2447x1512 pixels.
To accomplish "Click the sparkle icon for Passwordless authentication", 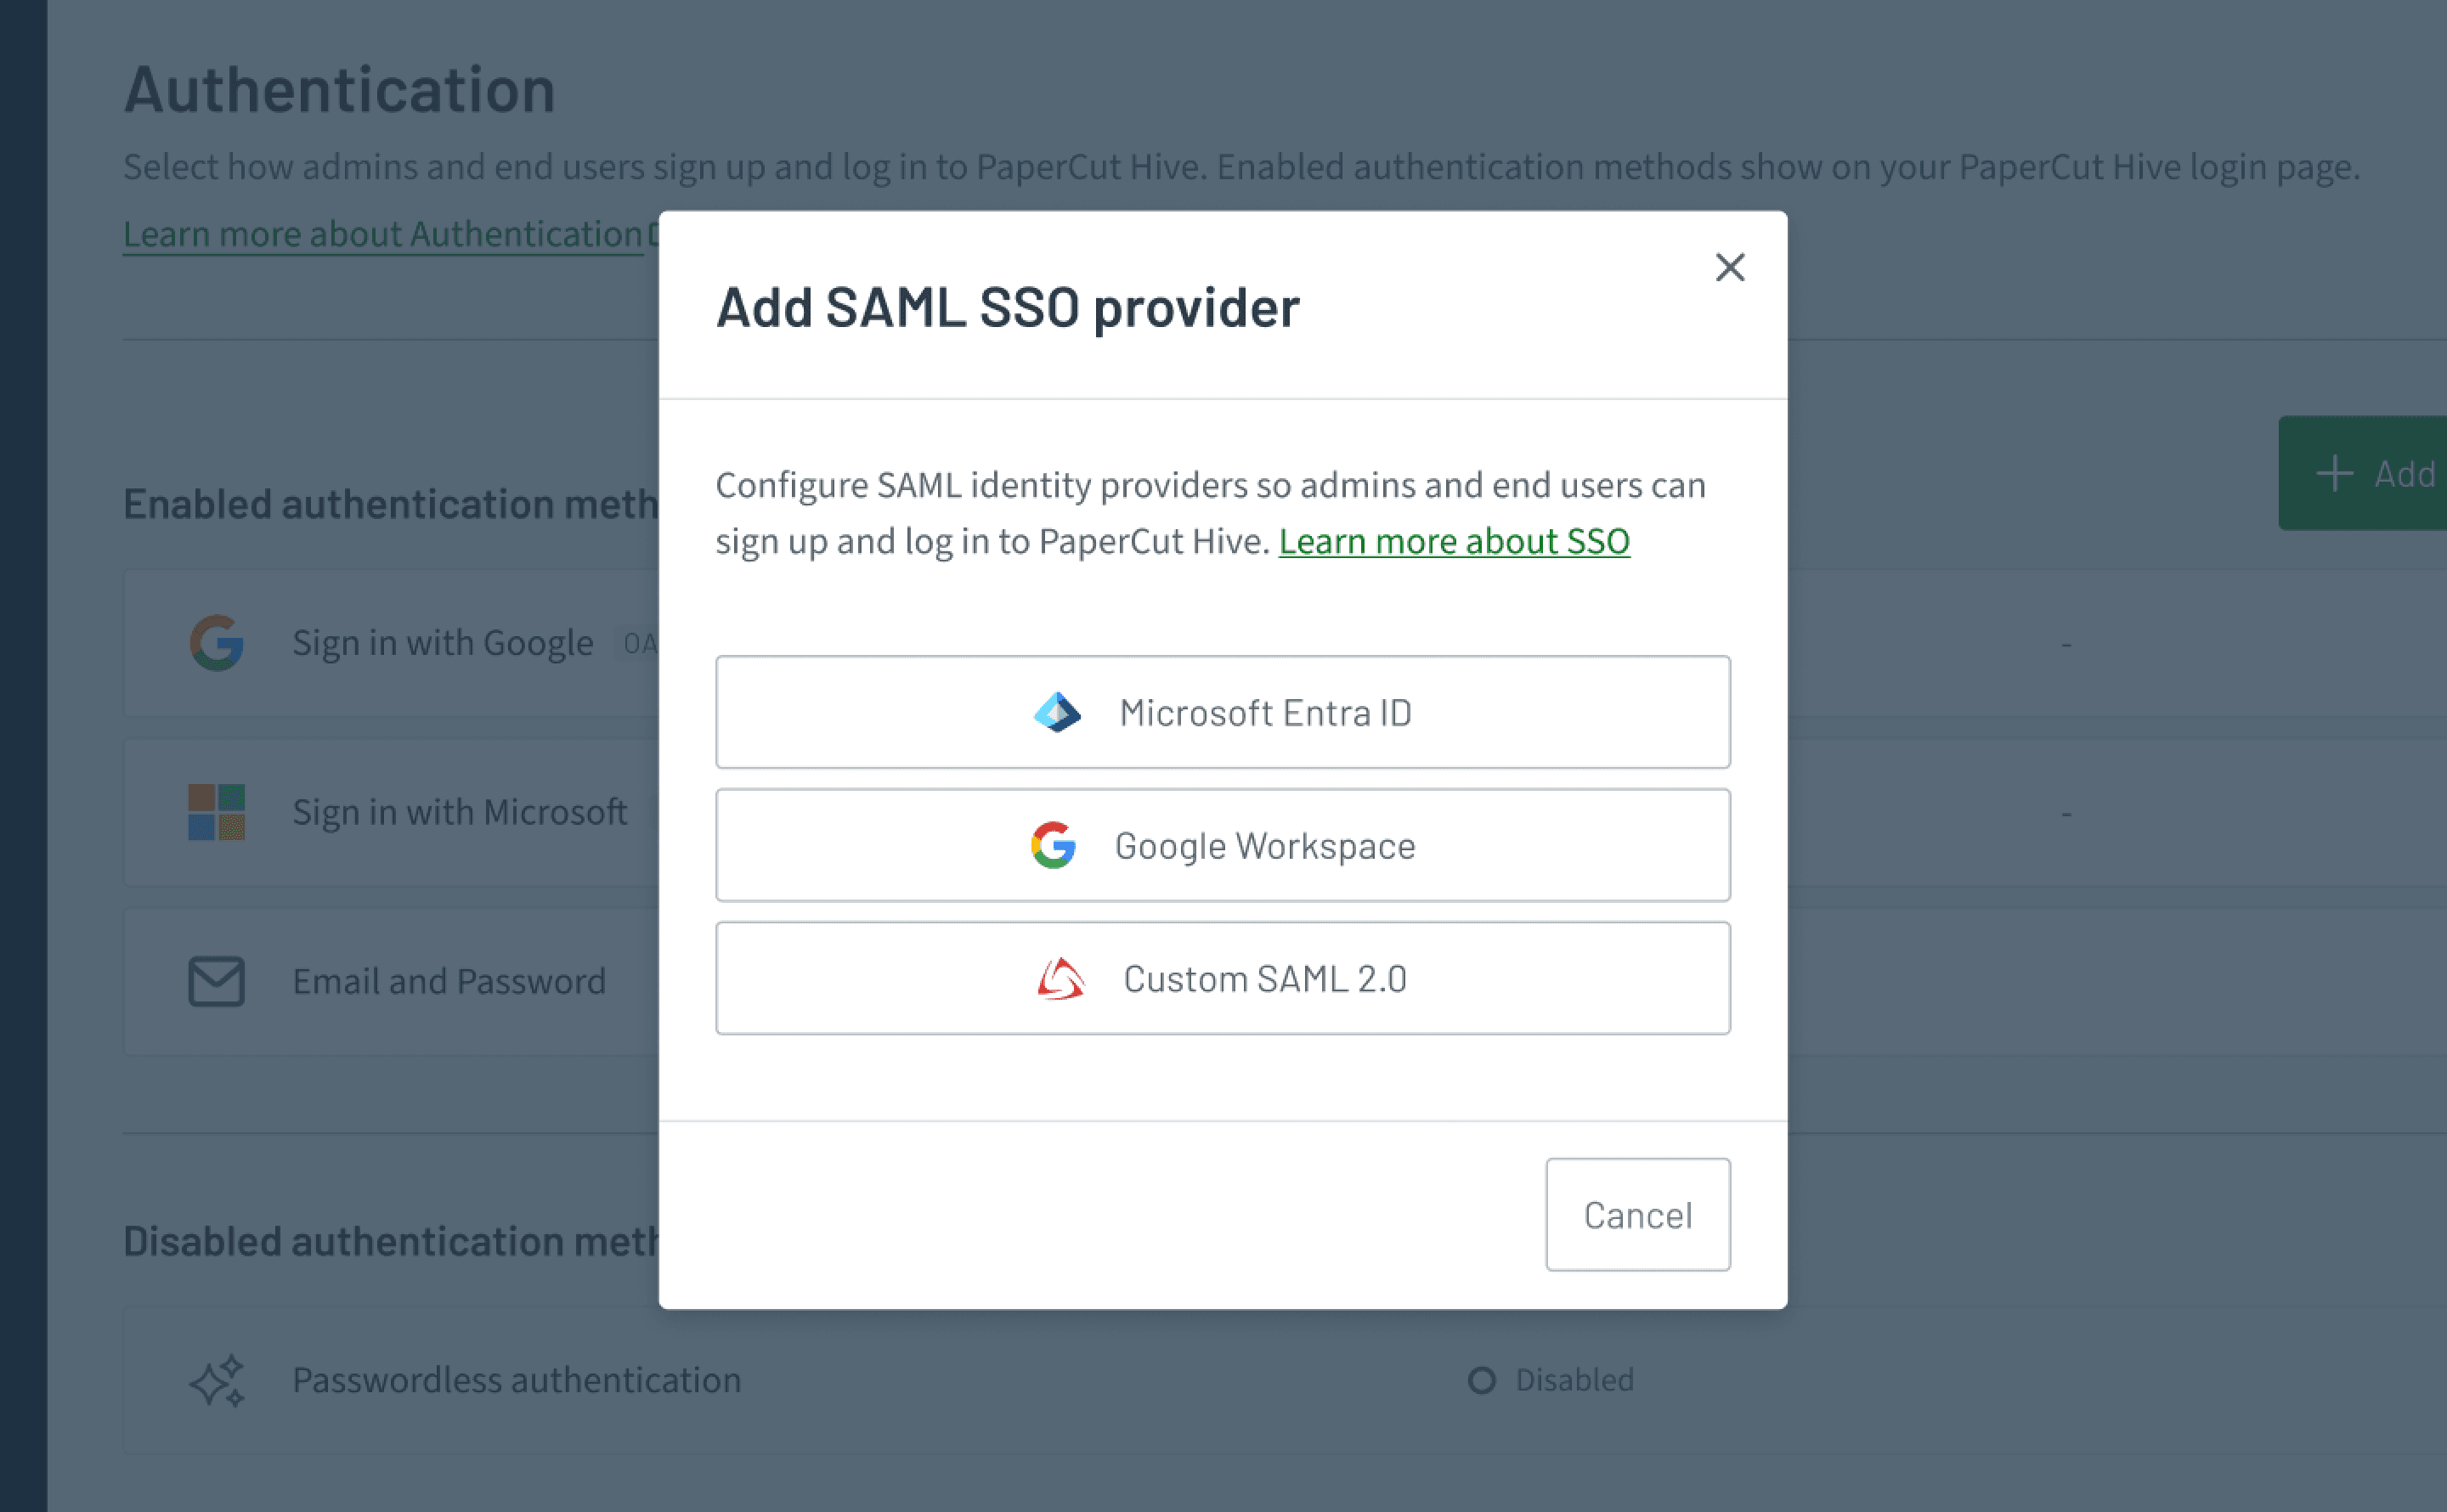I will (x=216, y=1381).
